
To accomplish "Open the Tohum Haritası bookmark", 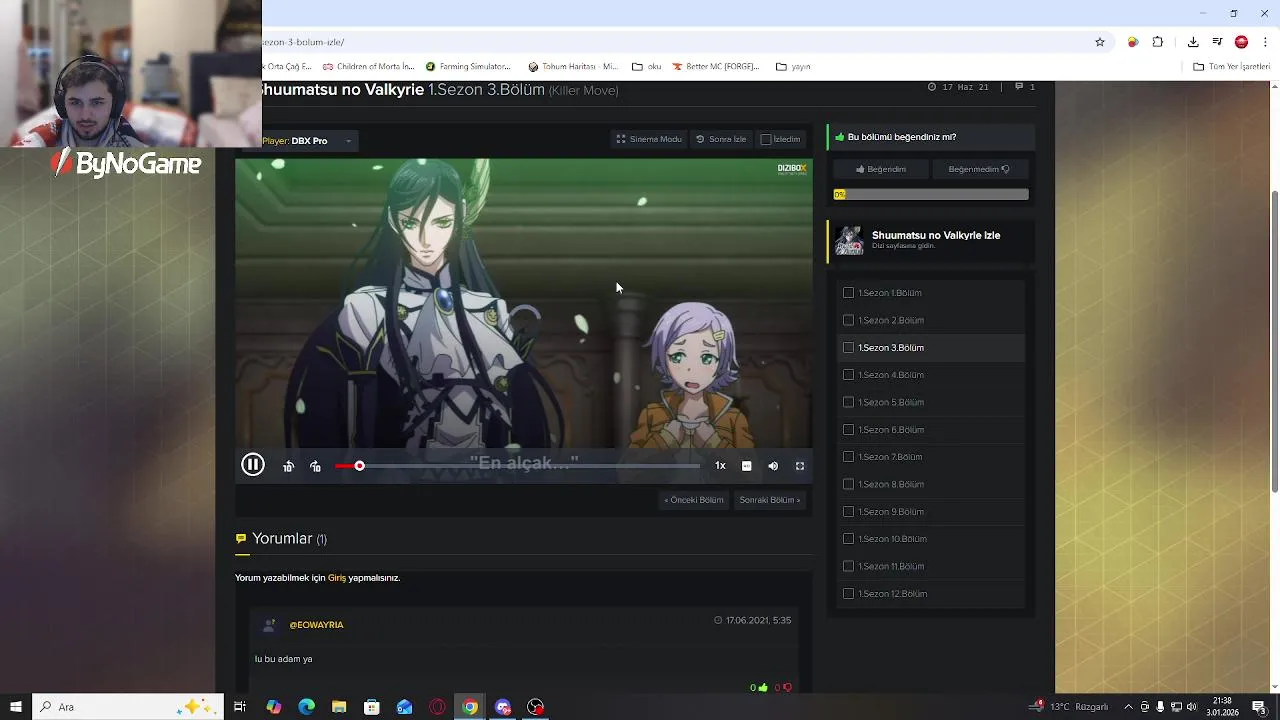I will pyautogui.click(x=573, y=67).
